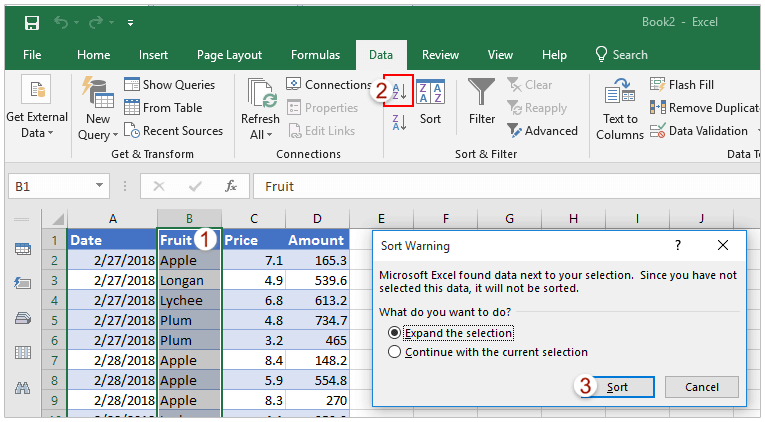Click the Sort A to Z icon
765x422 pixels.
coord(399,91)
